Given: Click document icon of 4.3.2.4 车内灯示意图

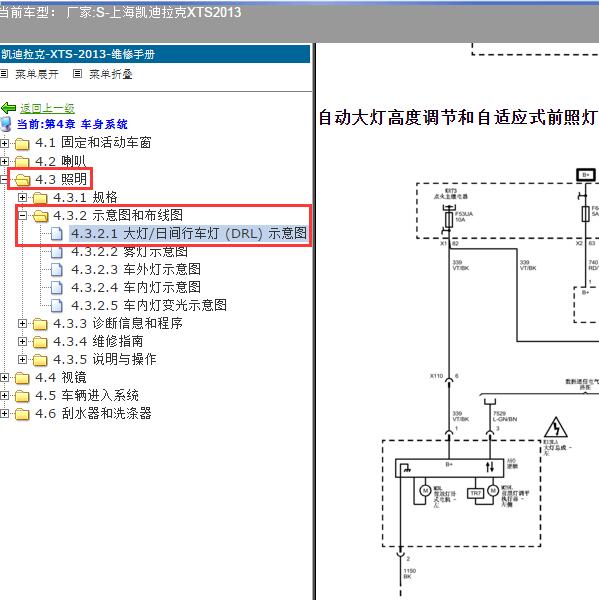Looking at the screenshot, I should point(57,287).
